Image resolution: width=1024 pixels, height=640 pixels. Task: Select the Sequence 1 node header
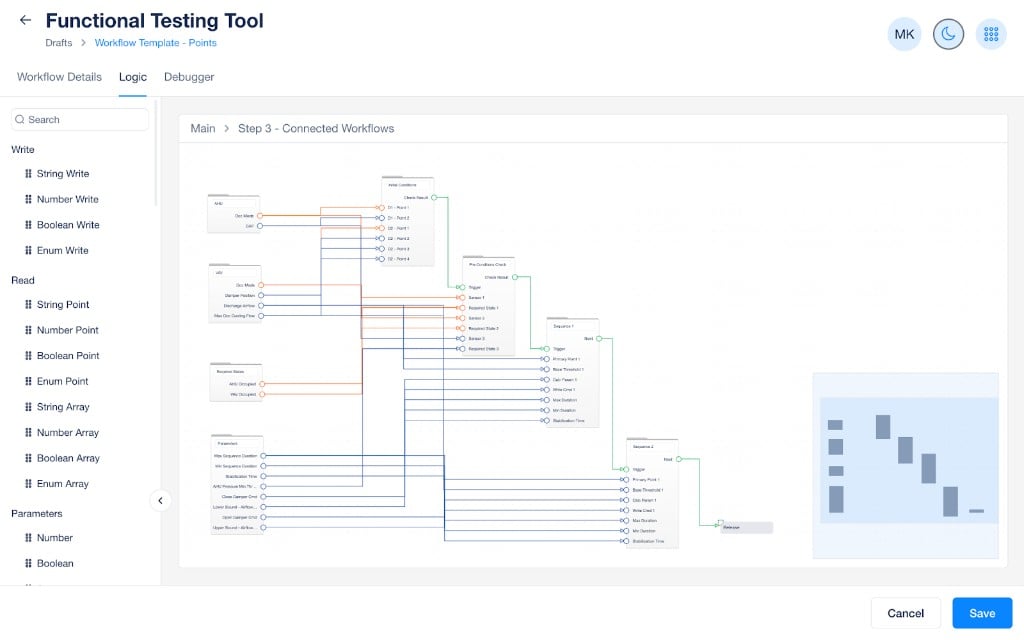pyautogui.click(x=572, y=326)
